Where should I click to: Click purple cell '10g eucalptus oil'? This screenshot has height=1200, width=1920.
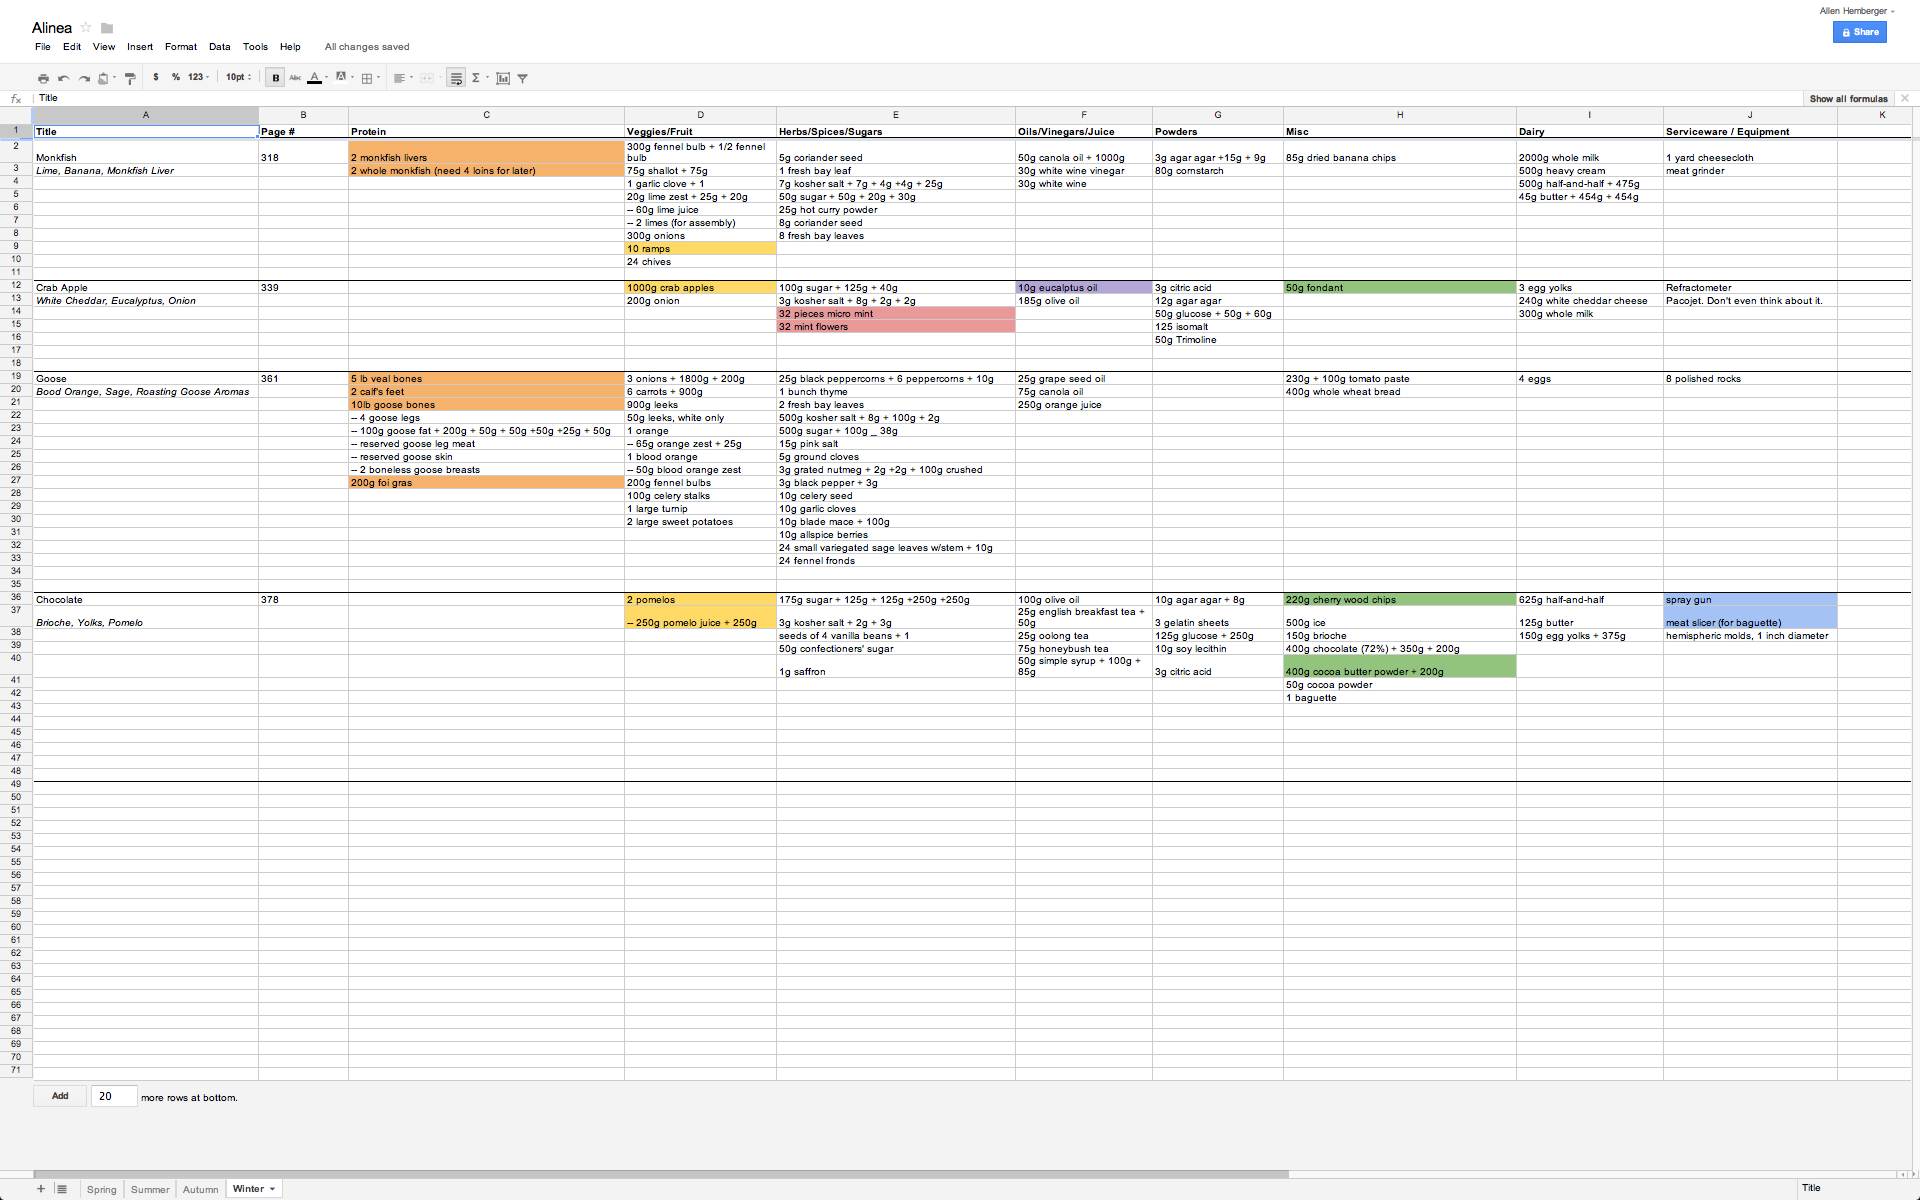tap(1084, 288)
